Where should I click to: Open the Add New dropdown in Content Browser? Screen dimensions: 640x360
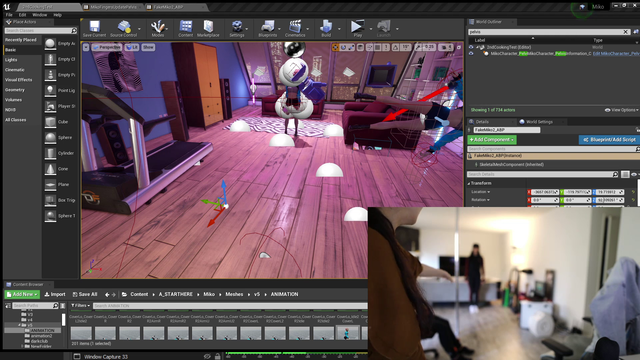(22, 294)
